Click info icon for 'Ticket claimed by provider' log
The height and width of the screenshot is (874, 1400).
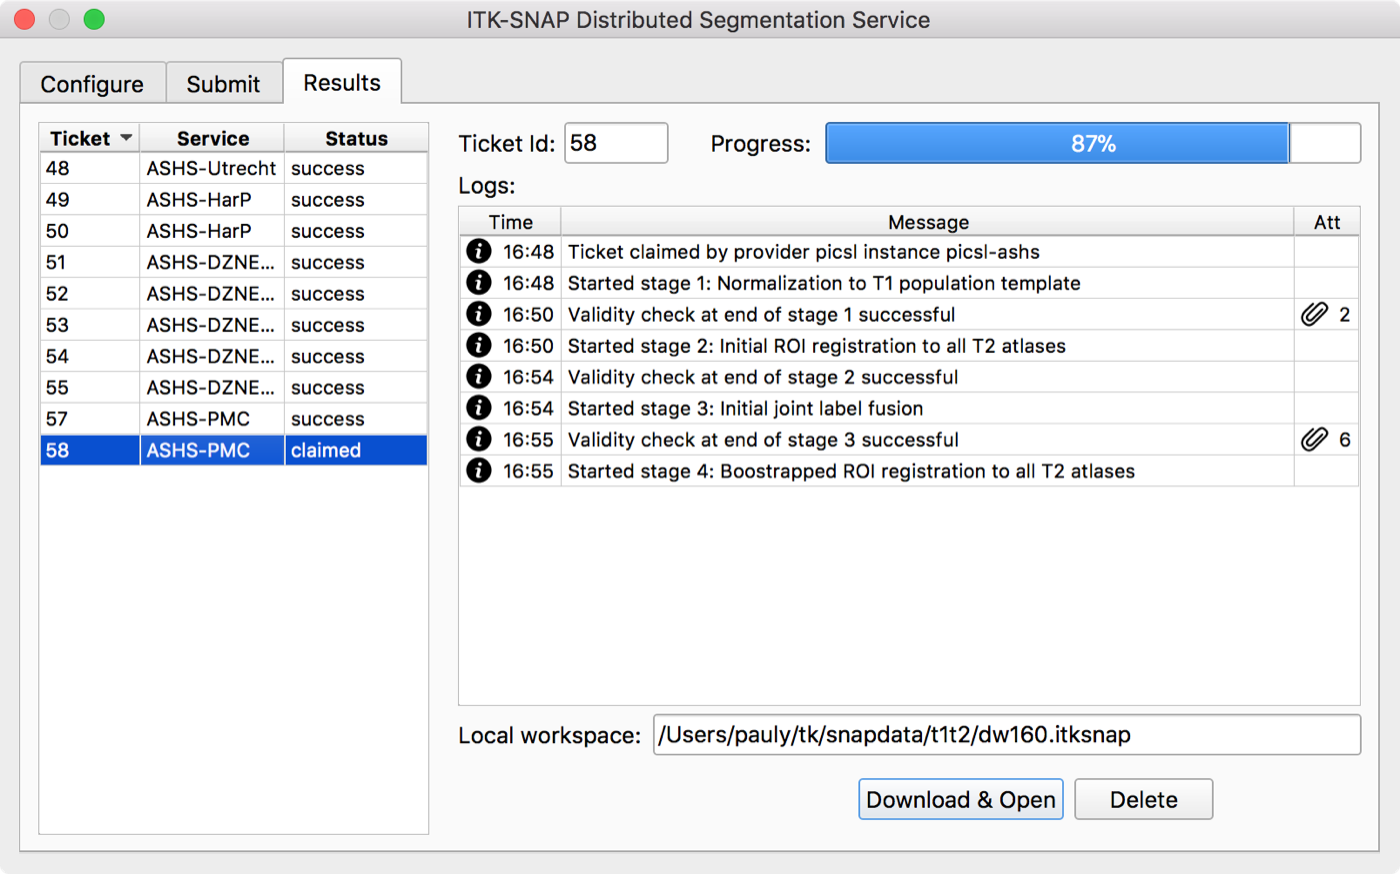coord(479,251)
